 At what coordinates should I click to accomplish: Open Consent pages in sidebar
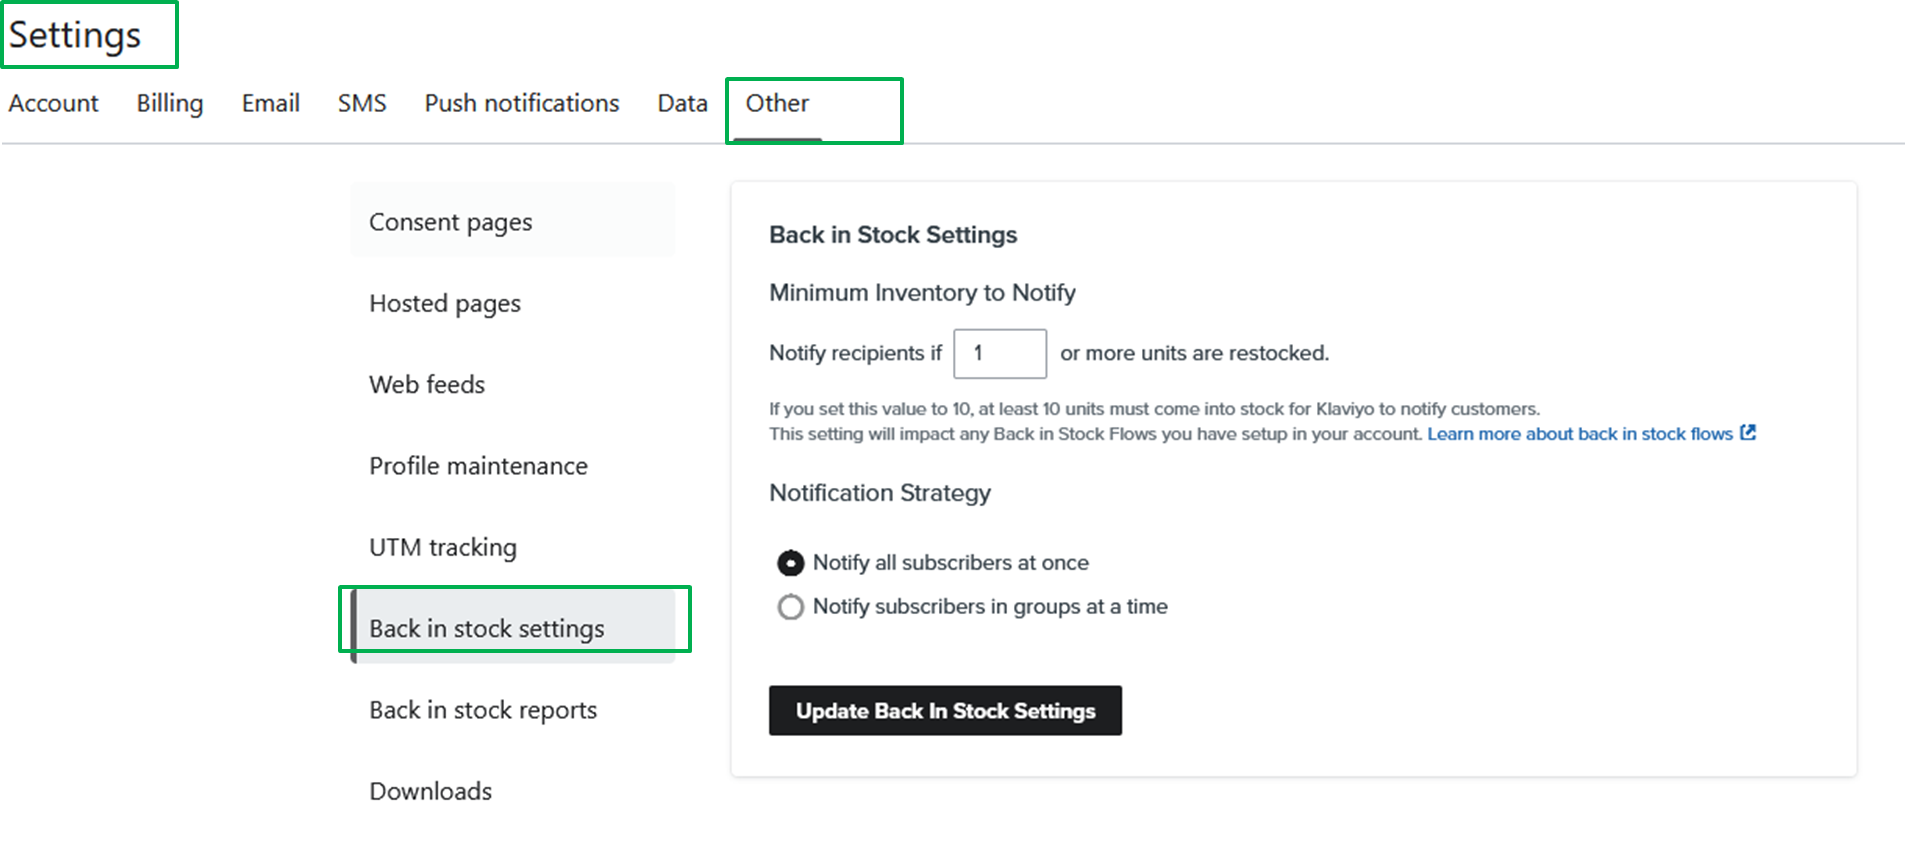tap(451, 222)
